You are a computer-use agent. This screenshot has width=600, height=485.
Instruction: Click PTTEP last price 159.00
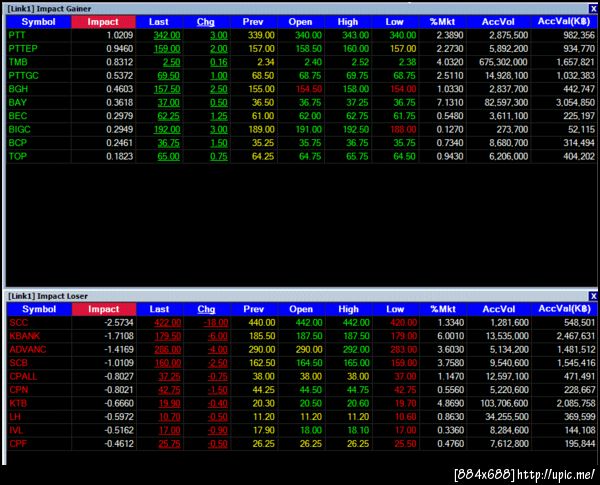[167, 49]
